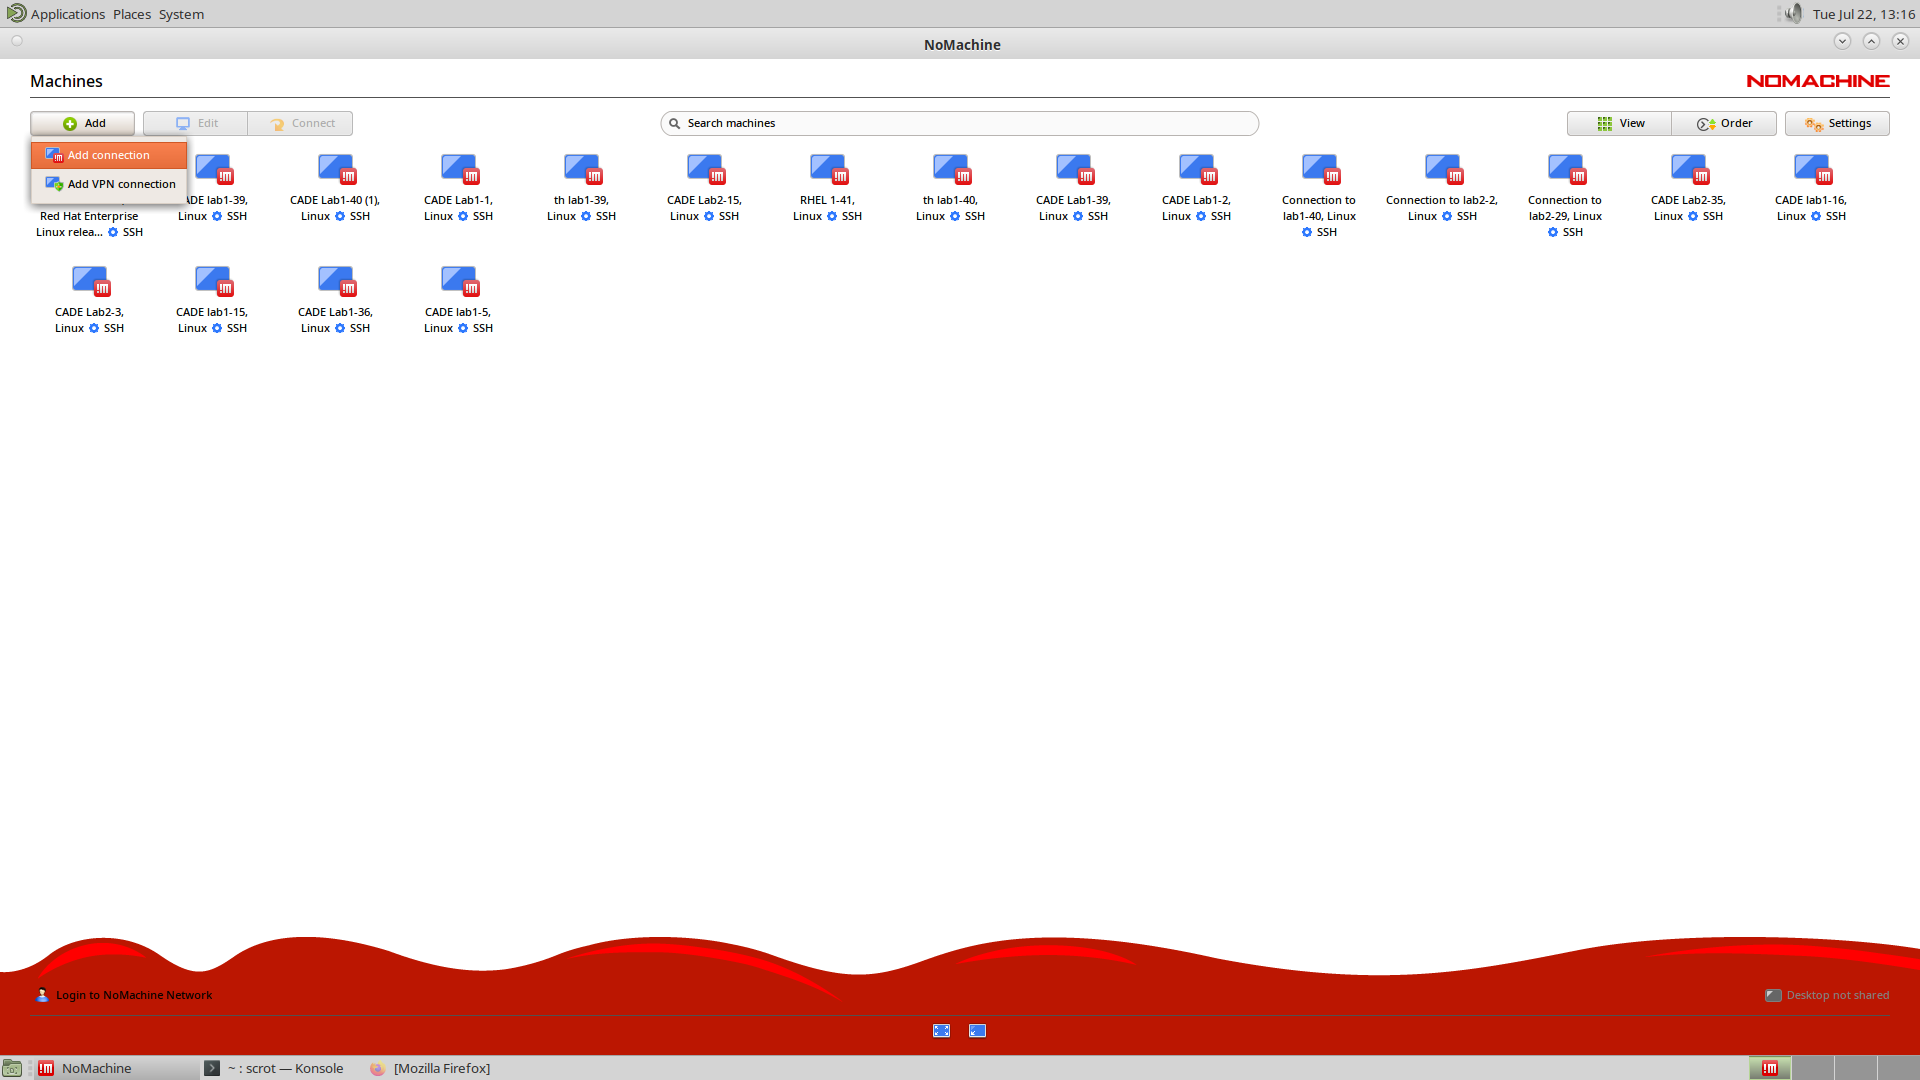Click the Add button
This screenshot has height=1080, width=1920.
pos(83,123)
